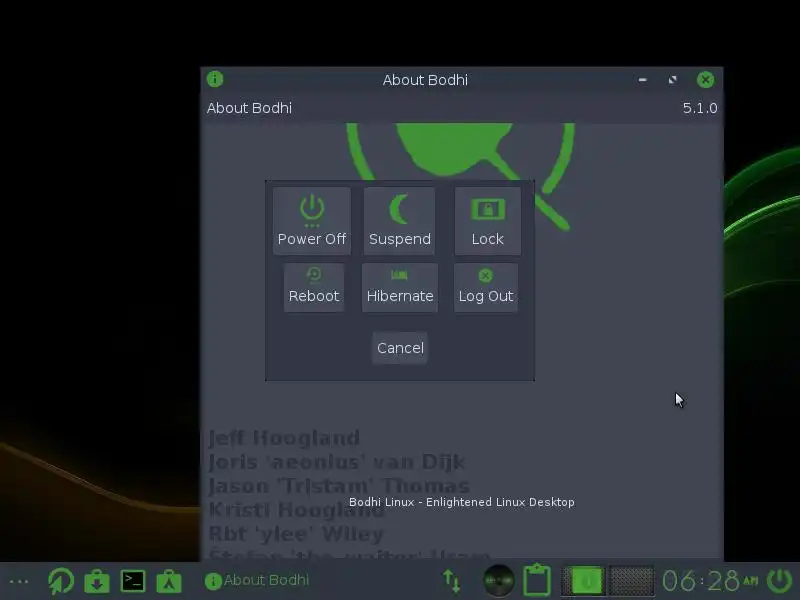The height and width of the screenshot is (600, 800).
Task: Click the Log Out button
Action: (486, 287)
